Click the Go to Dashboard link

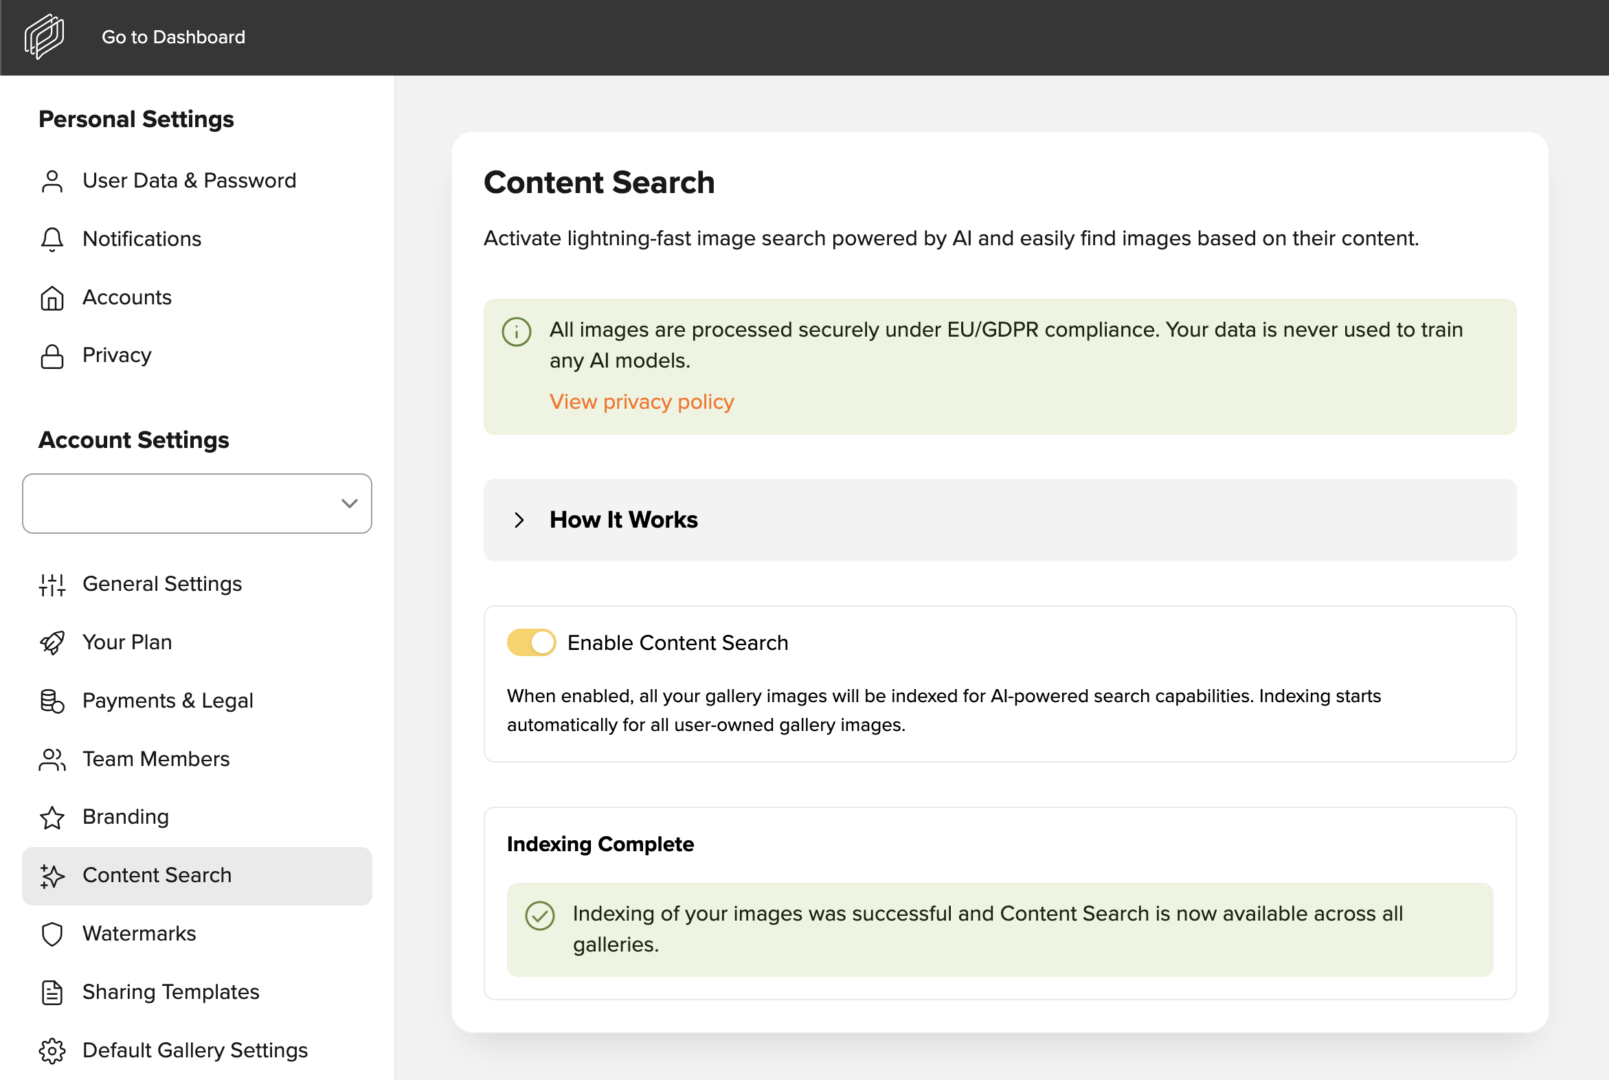pyautogui.click(x=173, y=37)
